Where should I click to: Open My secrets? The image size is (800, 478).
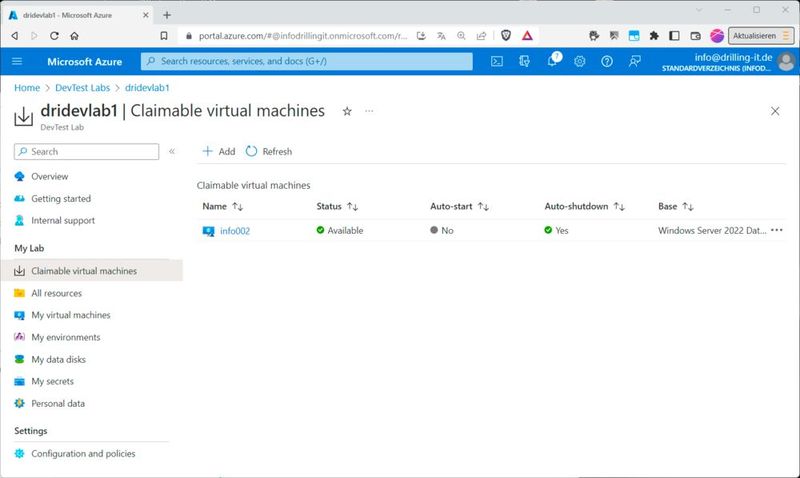[52, 381]
